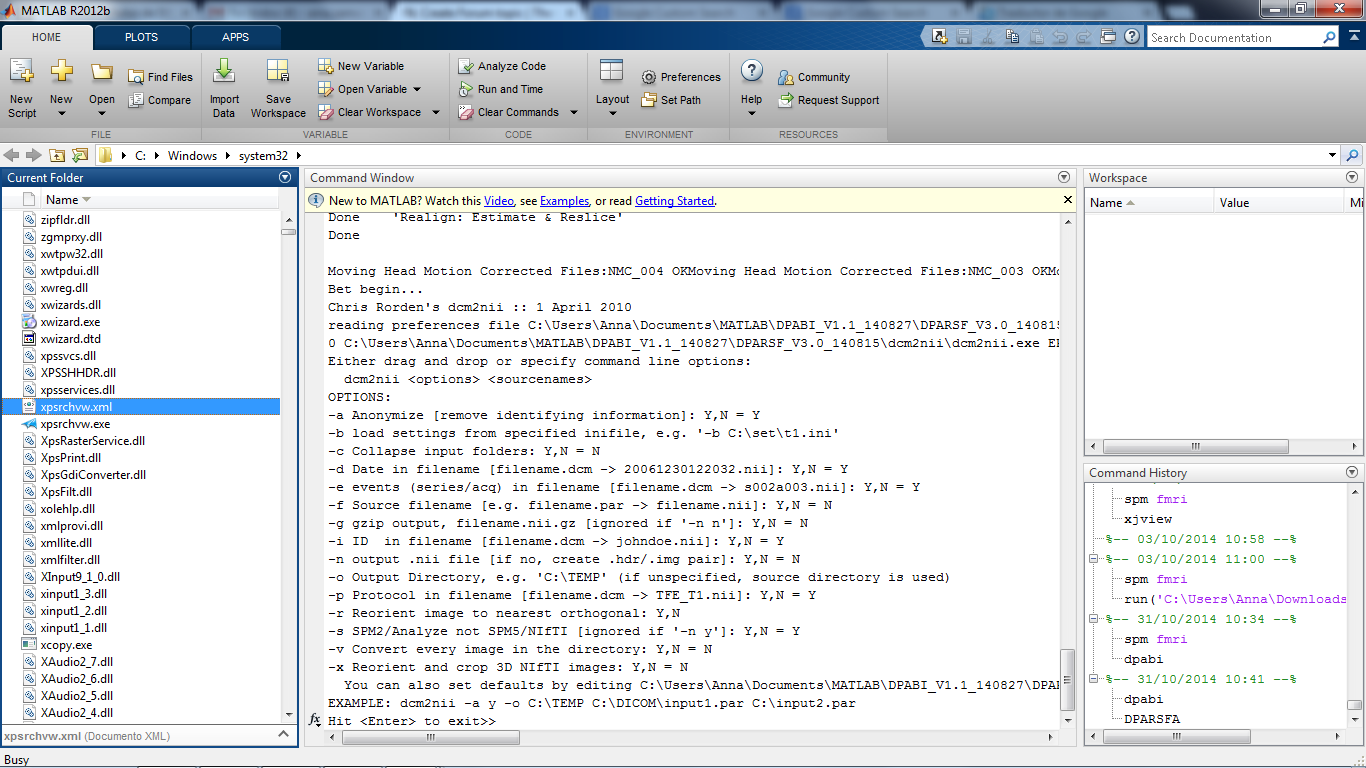Select xwizard.exe in the Current Folder list
Screen dimensions: 1366x768
tap(70, 322)
